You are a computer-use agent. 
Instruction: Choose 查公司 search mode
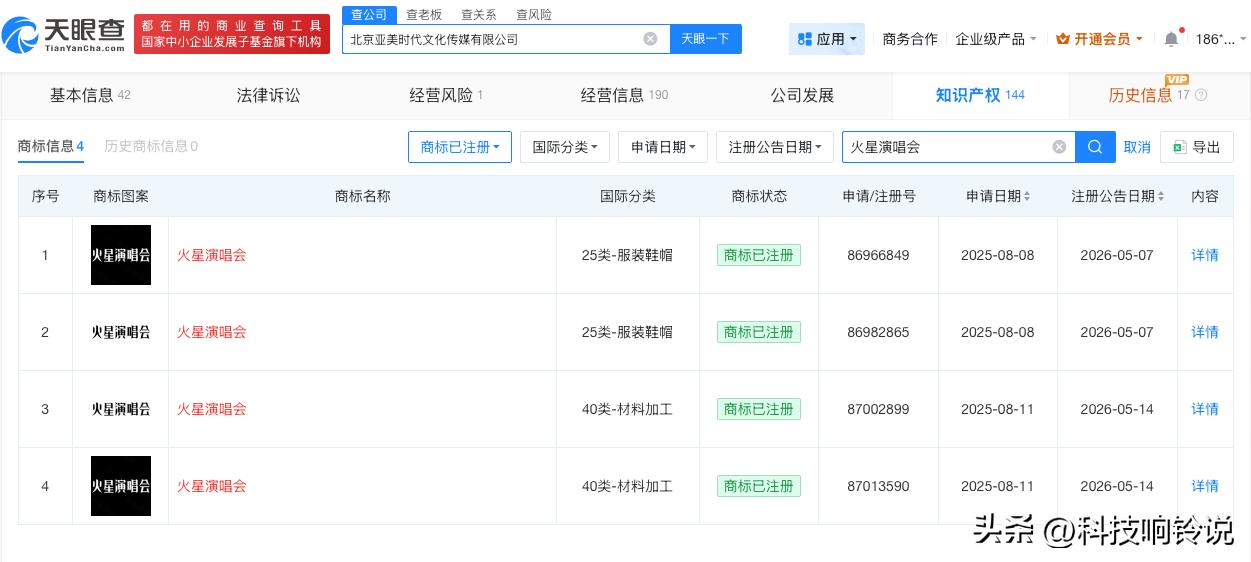point(368,14)
